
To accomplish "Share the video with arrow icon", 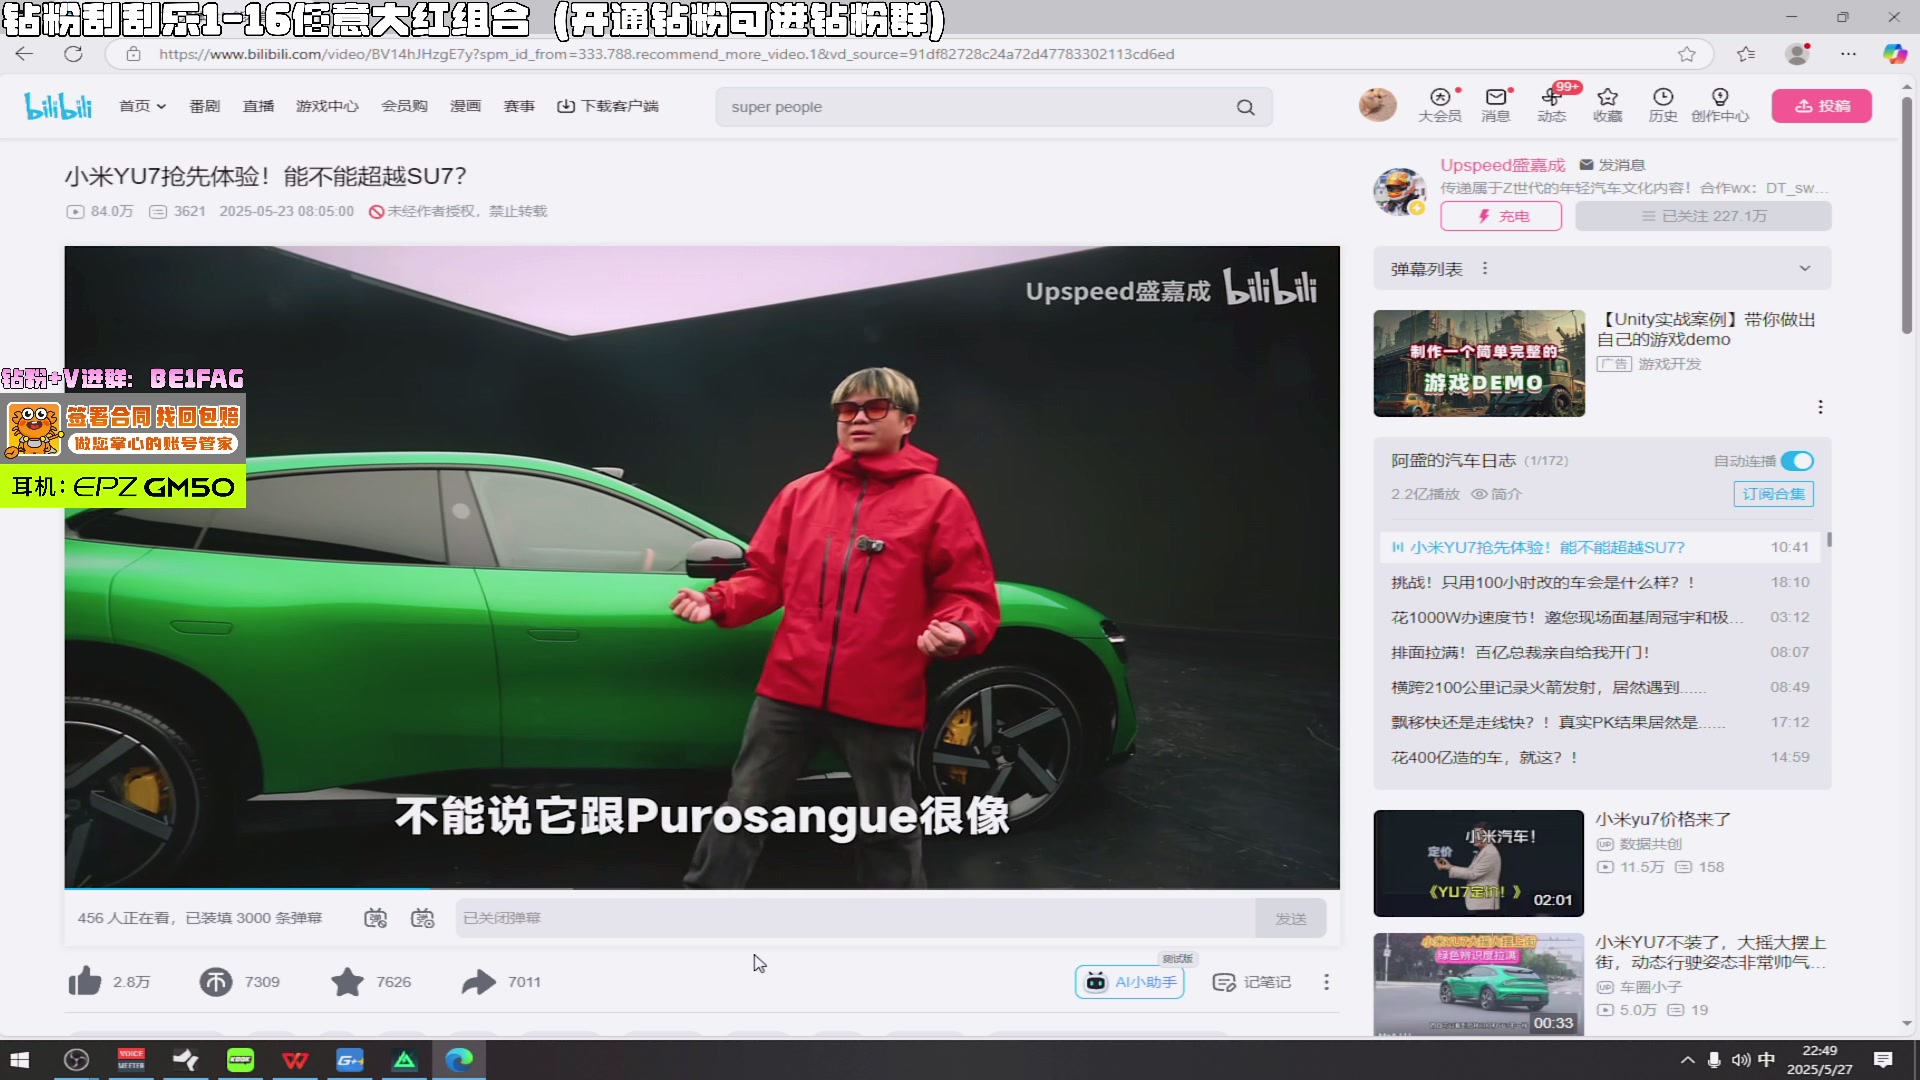I will pos(479,982).
